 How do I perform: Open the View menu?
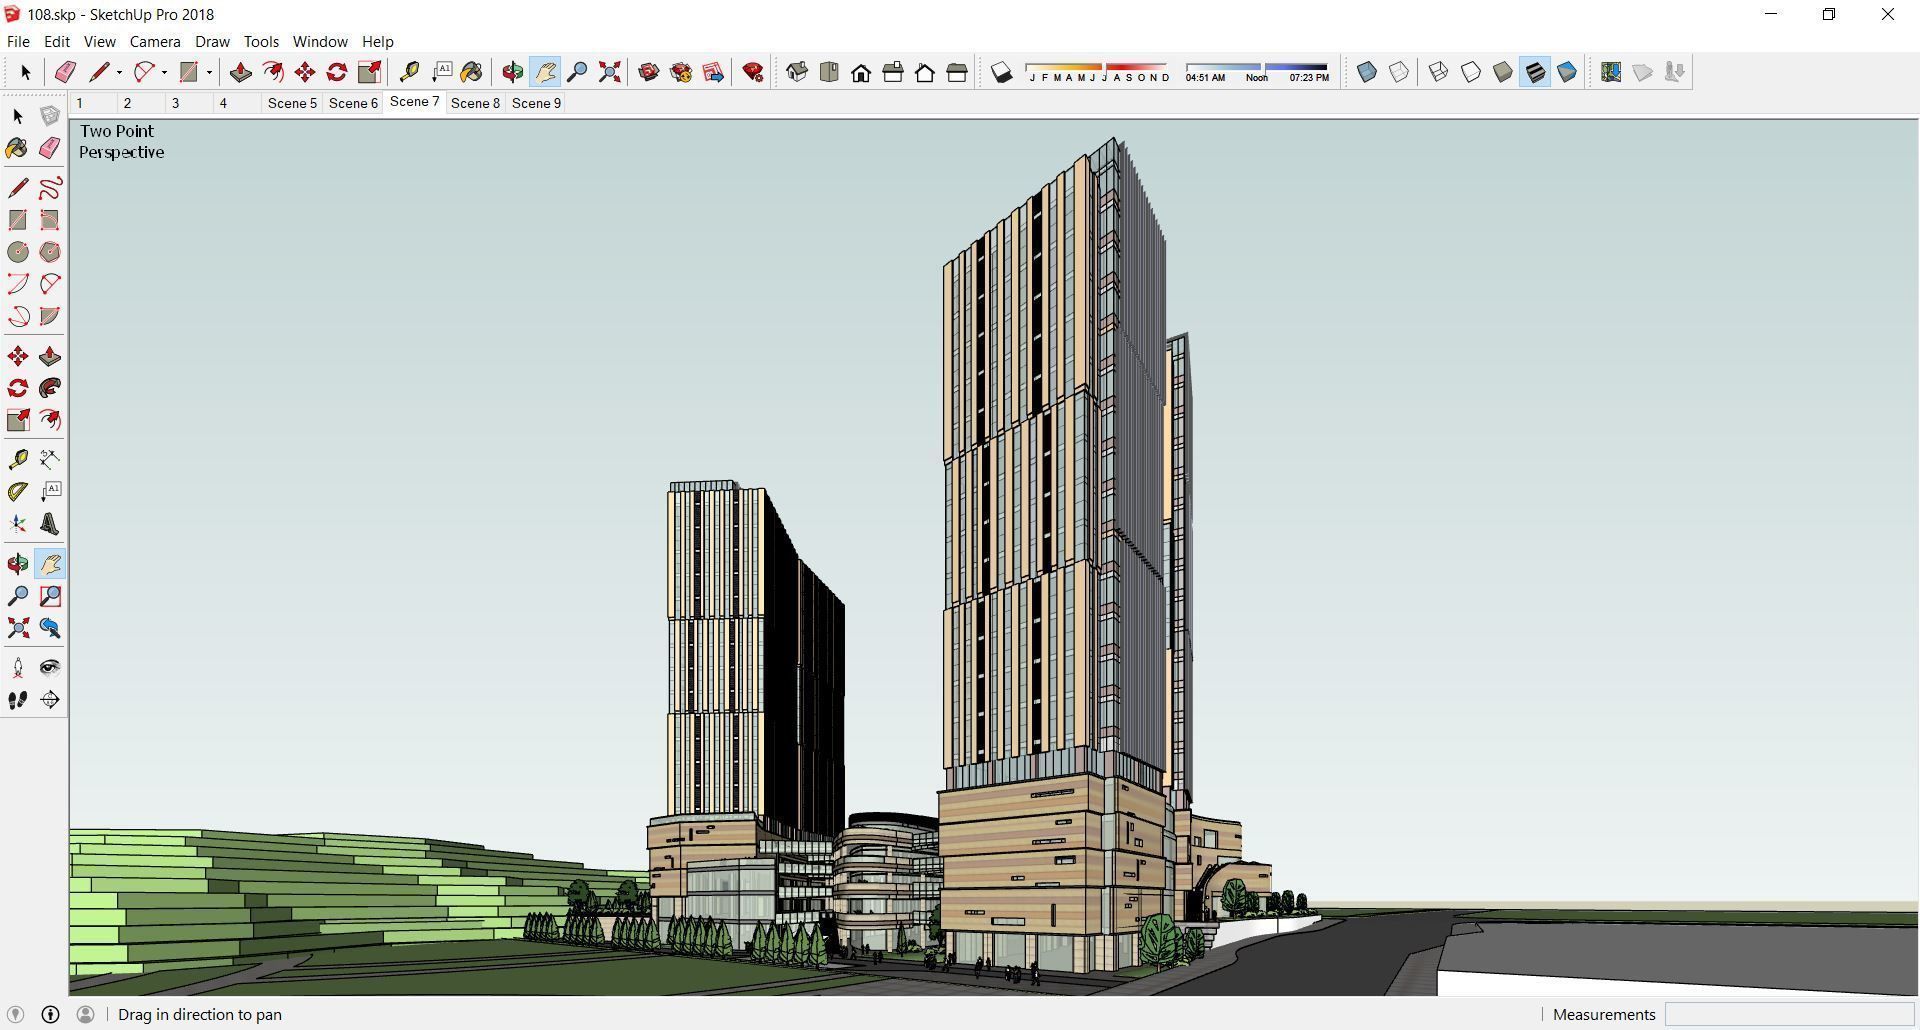[99, 42]
